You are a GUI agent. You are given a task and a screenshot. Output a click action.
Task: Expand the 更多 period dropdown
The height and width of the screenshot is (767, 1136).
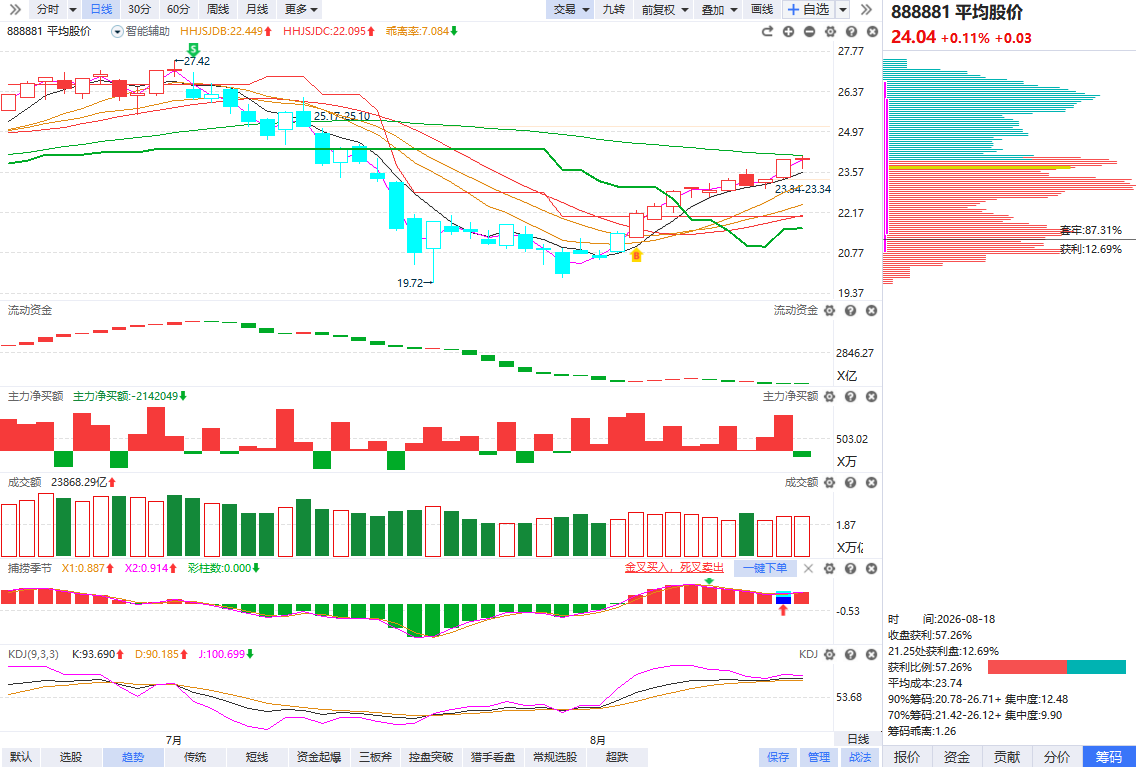[x=301, y=9]
